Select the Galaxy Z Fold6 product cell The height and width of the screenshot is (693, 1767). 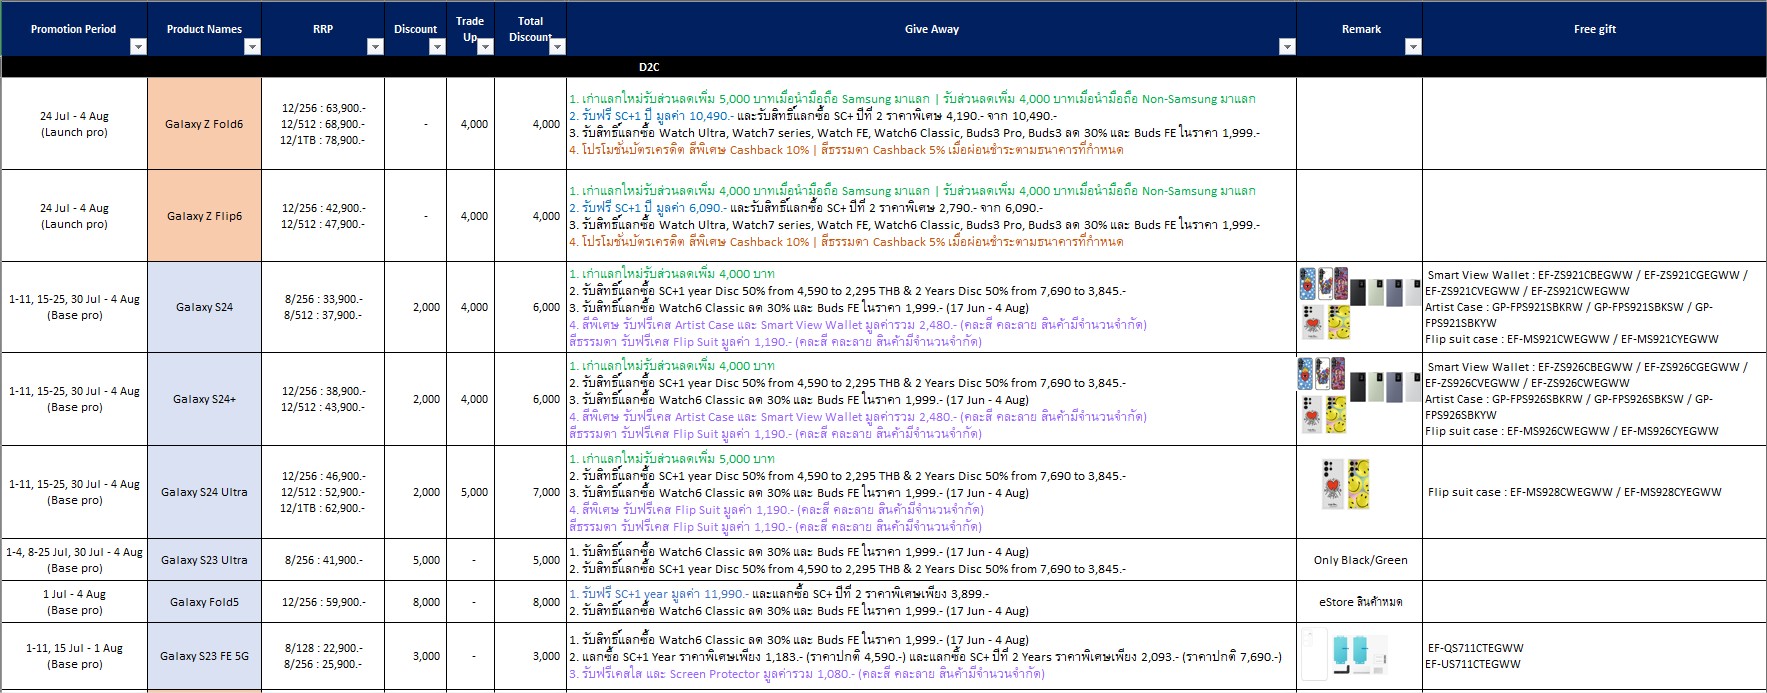[204, 124]
